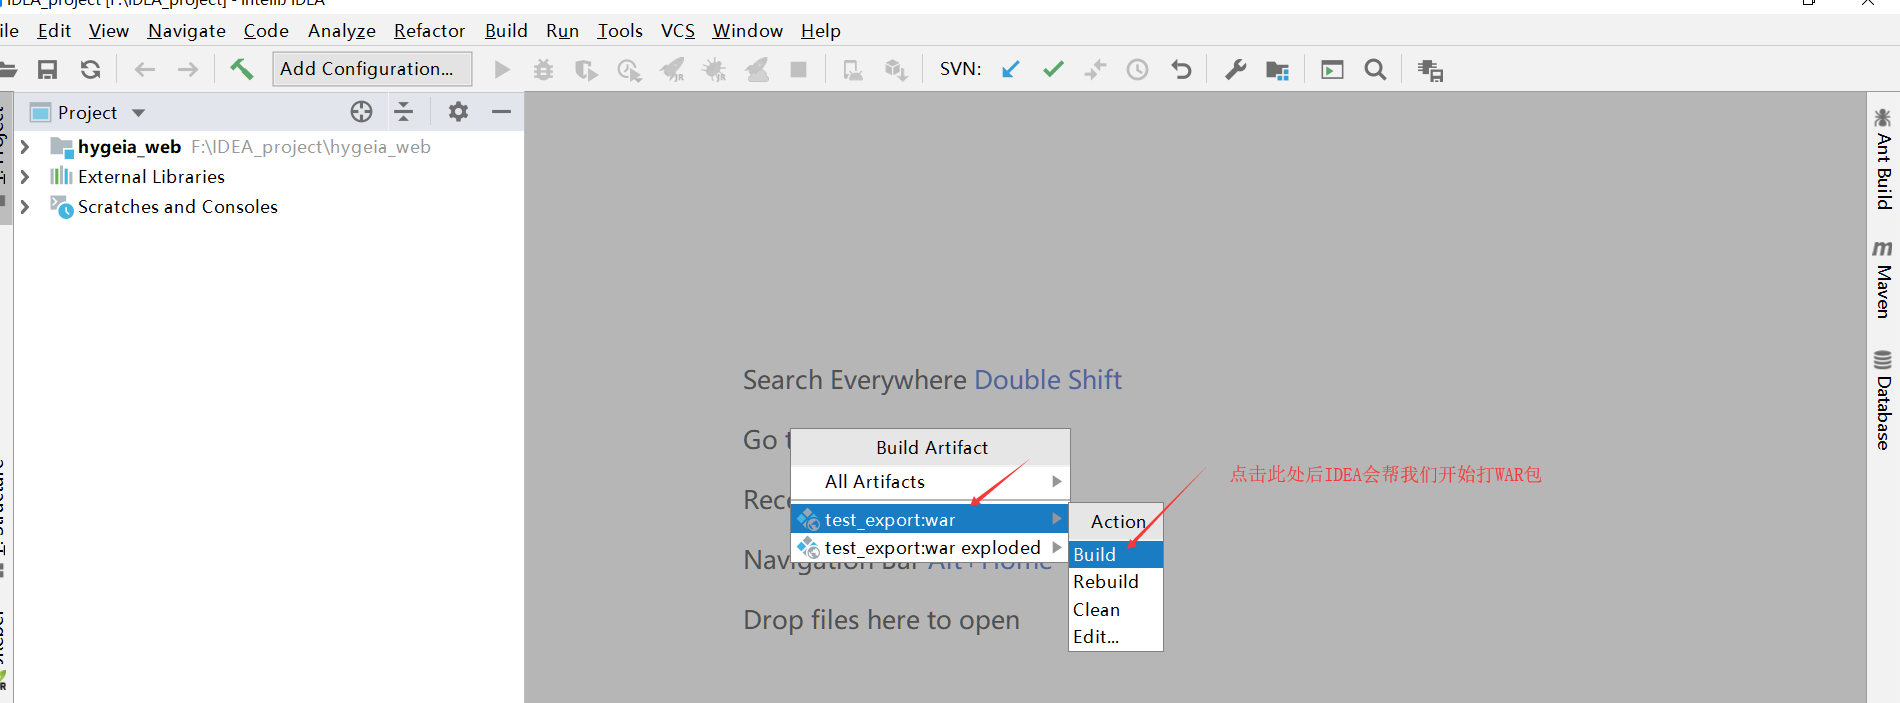This screenshot has width=1900, height=703.
Task: Select hygeia_web in project tree
Action: 130,147
